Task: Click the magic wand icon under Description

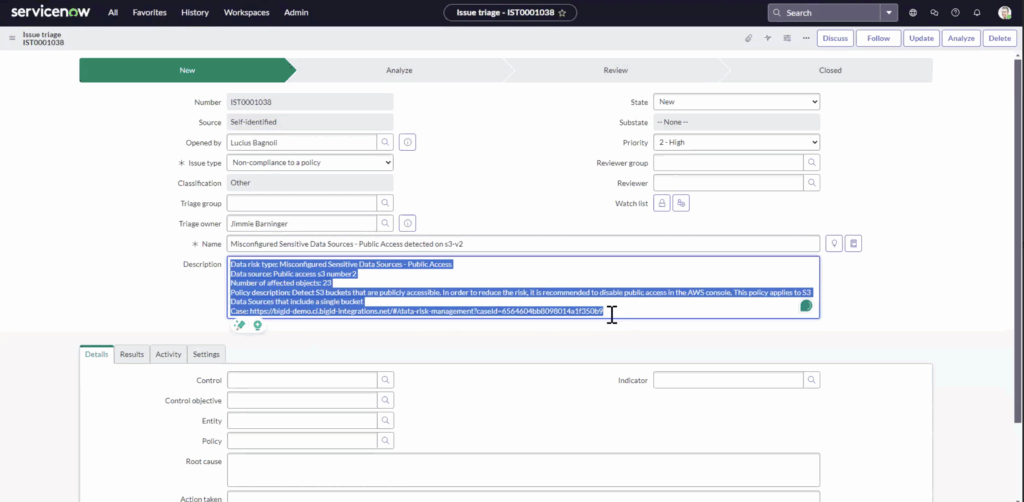Action: (240, 325)
